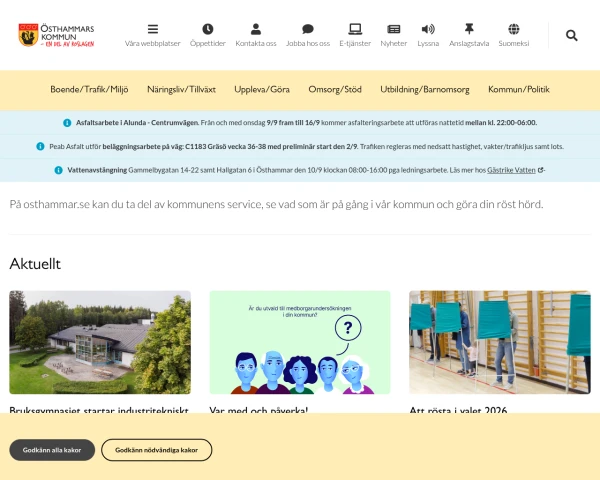
Task: Open the medborgarundersökningen illustration card
Action: pyautogui.click(x=300, y=342)
